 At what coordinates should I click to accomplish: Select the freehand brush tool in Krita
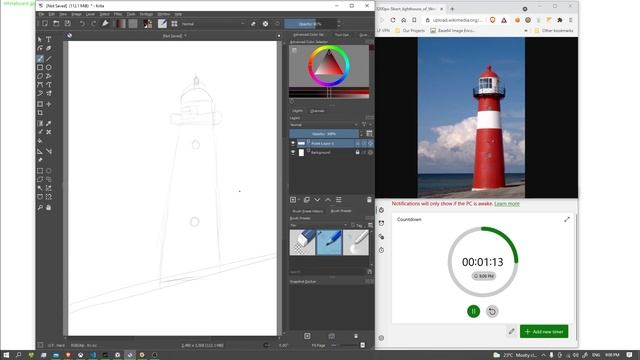pyautogui.click(x=40, y=59)
